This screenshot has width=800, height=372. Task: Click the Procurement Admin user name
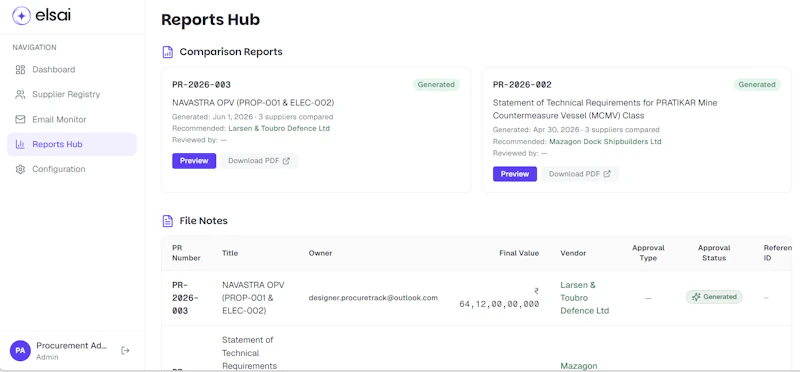pyautogui.click(x=72, y=346)
